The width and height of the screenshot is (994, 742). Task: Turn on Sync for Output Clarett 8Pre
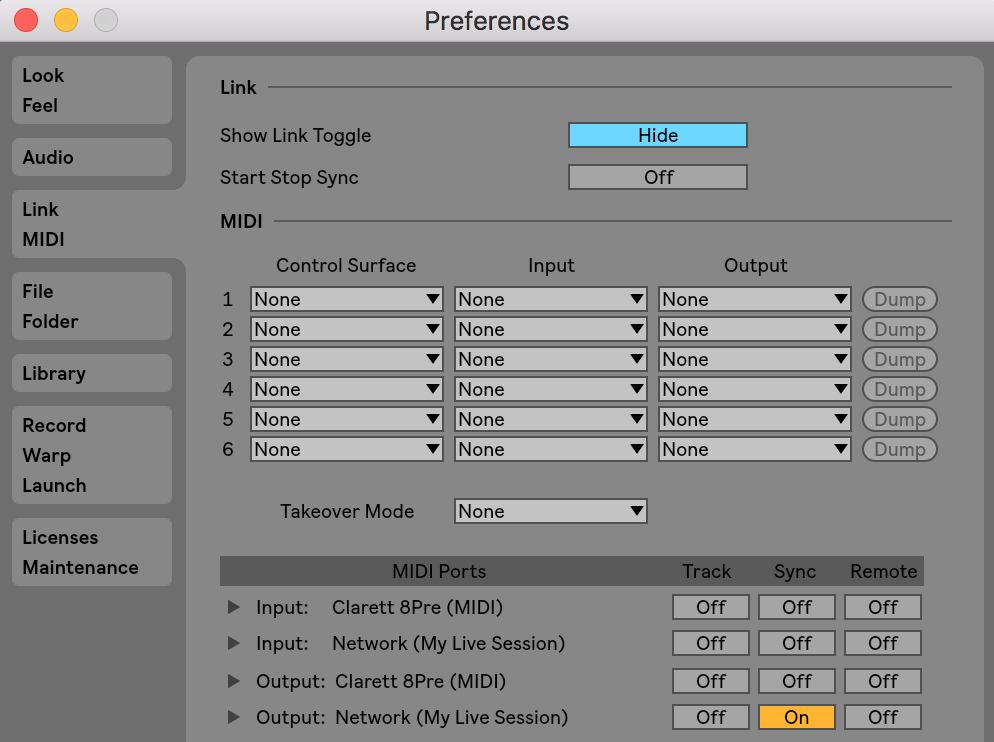(796, 681)
